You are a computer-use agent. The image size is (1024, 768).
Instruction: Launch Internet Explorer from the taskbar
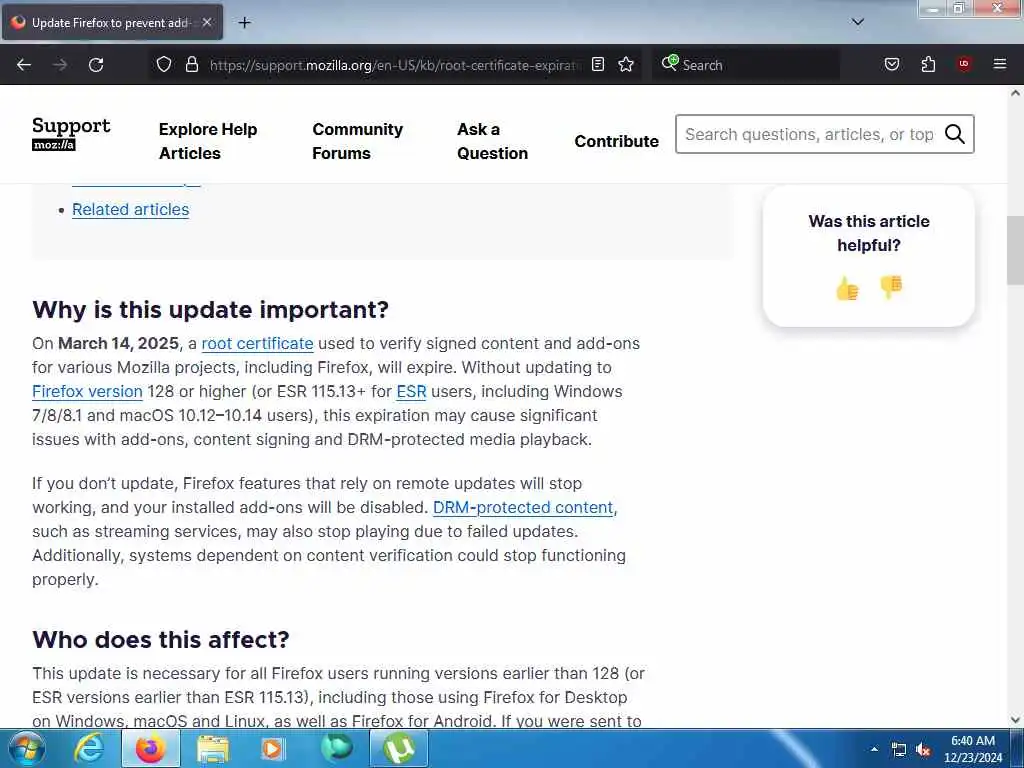click(89, 748)
